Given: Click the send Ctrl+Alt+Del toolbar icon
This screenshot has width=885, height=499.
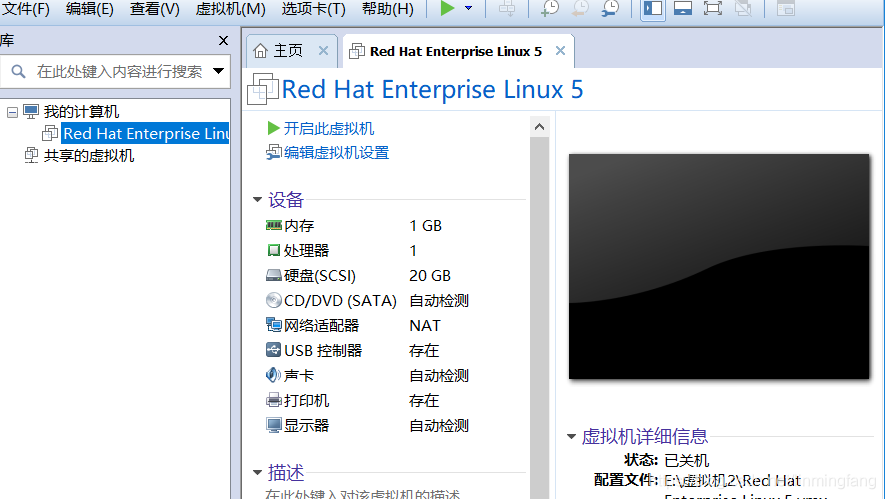Looking at the screenshot, I should 507,8.
